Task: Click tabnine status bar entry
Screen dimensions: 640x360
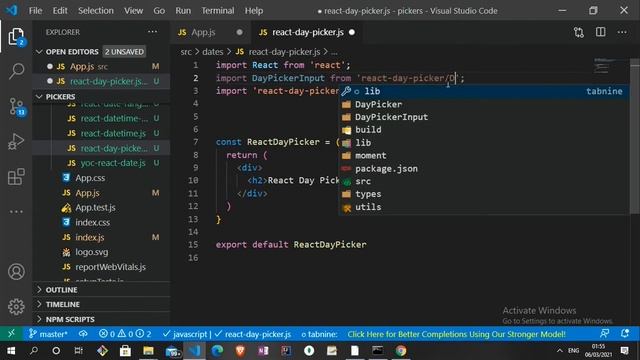Action: tap(319, 334)
